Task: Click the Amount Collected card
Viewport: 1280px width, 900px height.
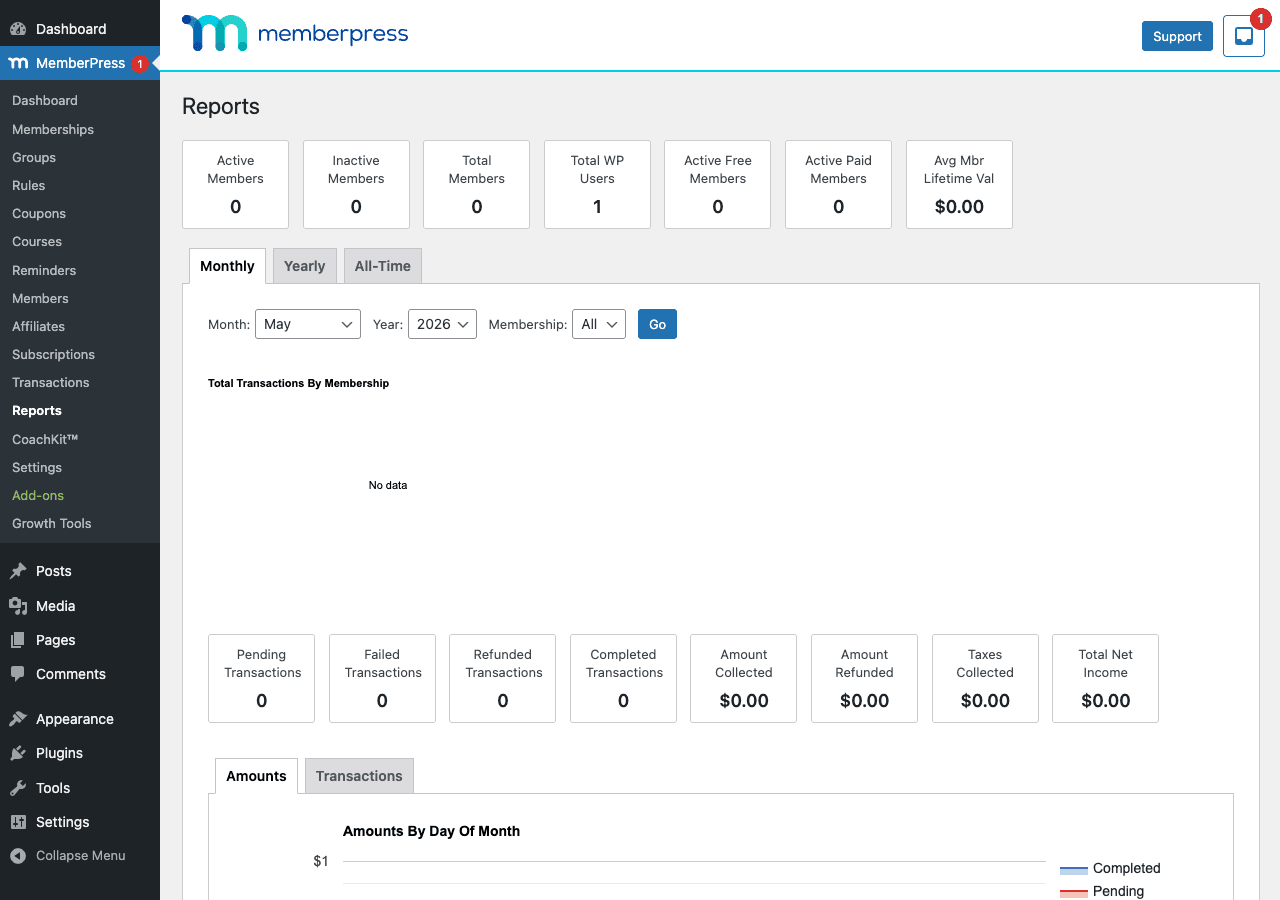Action: [743, 678]
